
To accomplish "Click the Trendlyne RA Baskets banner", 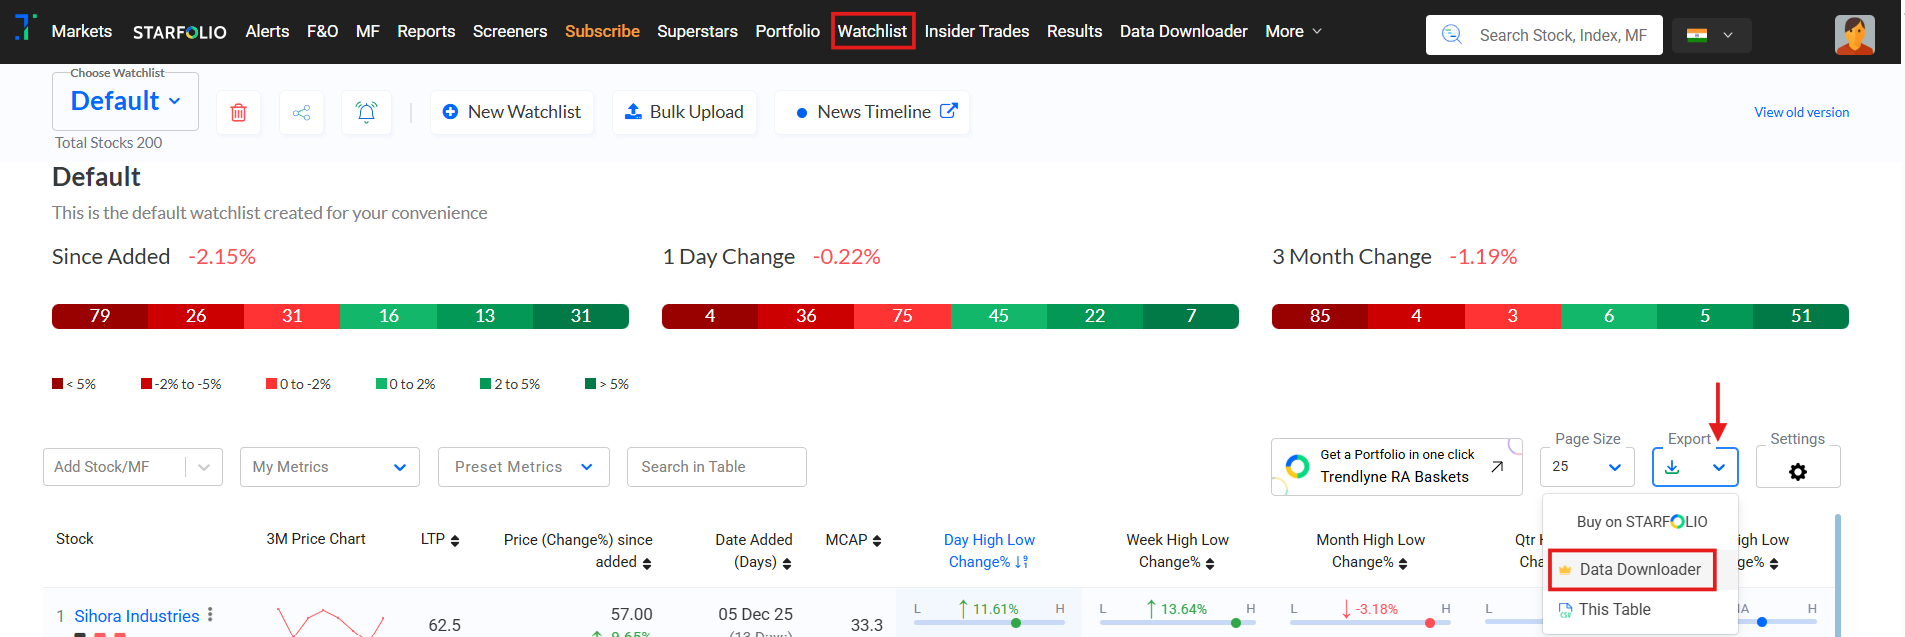I will 1396,466.
